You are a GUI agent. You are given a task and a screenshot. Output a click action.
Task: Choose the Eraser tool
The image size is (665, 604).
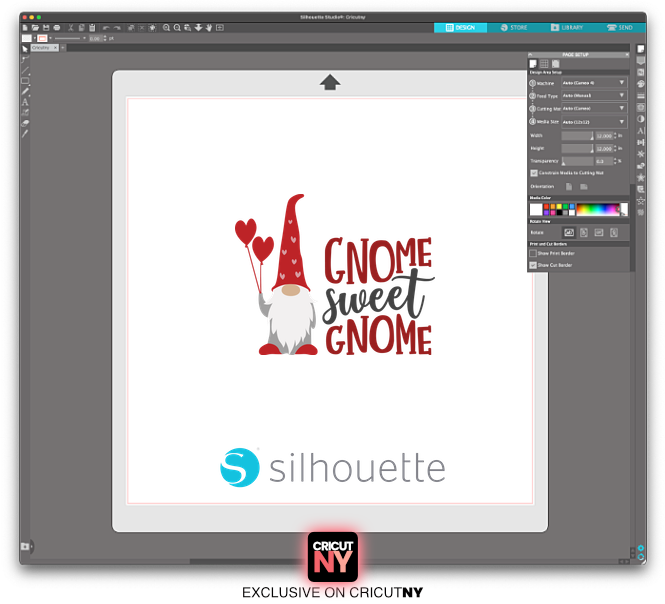[x=25, y=123]
